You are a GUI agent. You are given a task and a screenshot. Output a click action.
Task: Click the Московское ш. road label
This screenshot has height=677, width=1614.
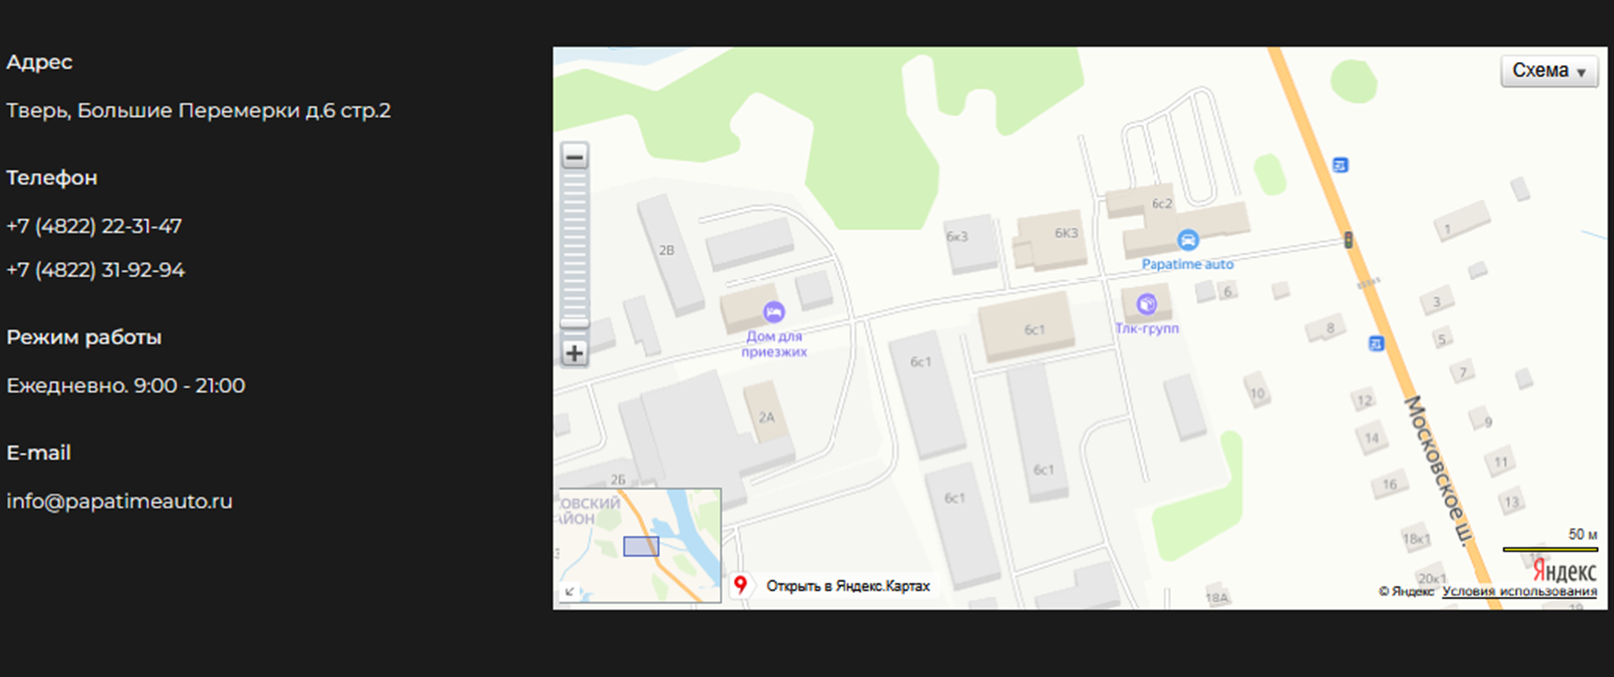tap(1440, 471)
